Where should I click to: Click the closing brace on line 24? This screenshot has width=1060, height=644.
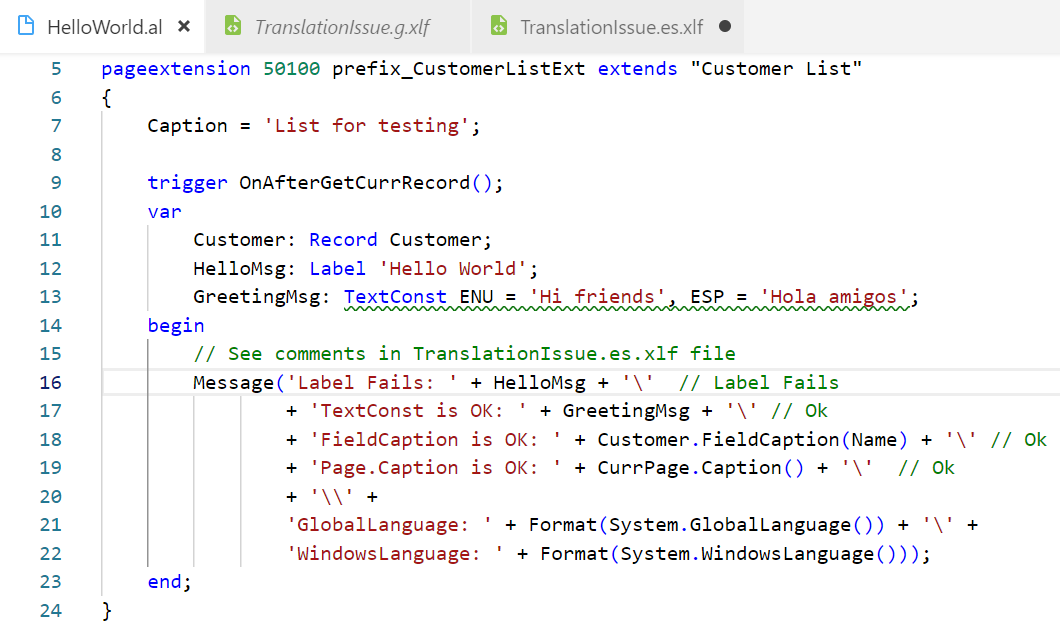tap(107, 611)
